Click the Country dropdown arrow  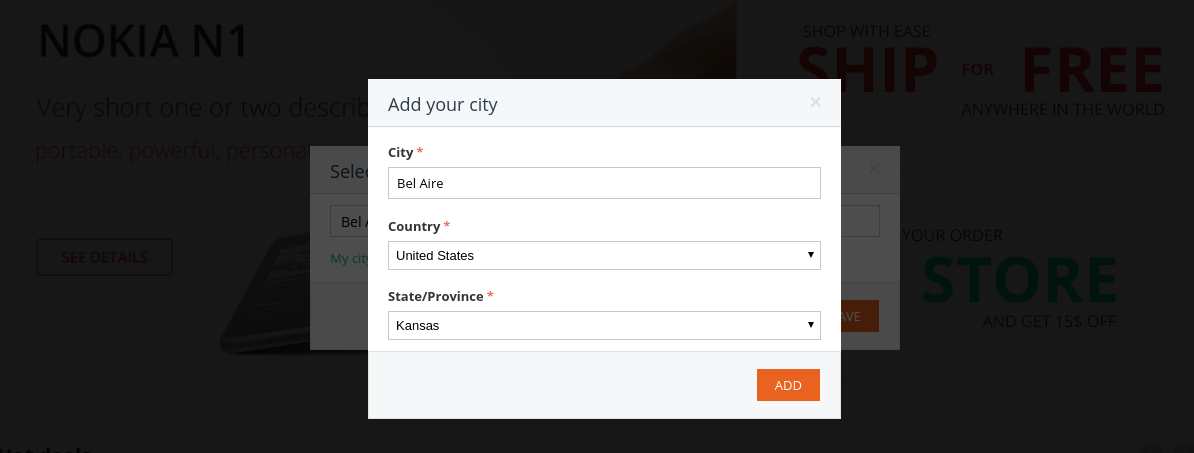pos(811,255)
